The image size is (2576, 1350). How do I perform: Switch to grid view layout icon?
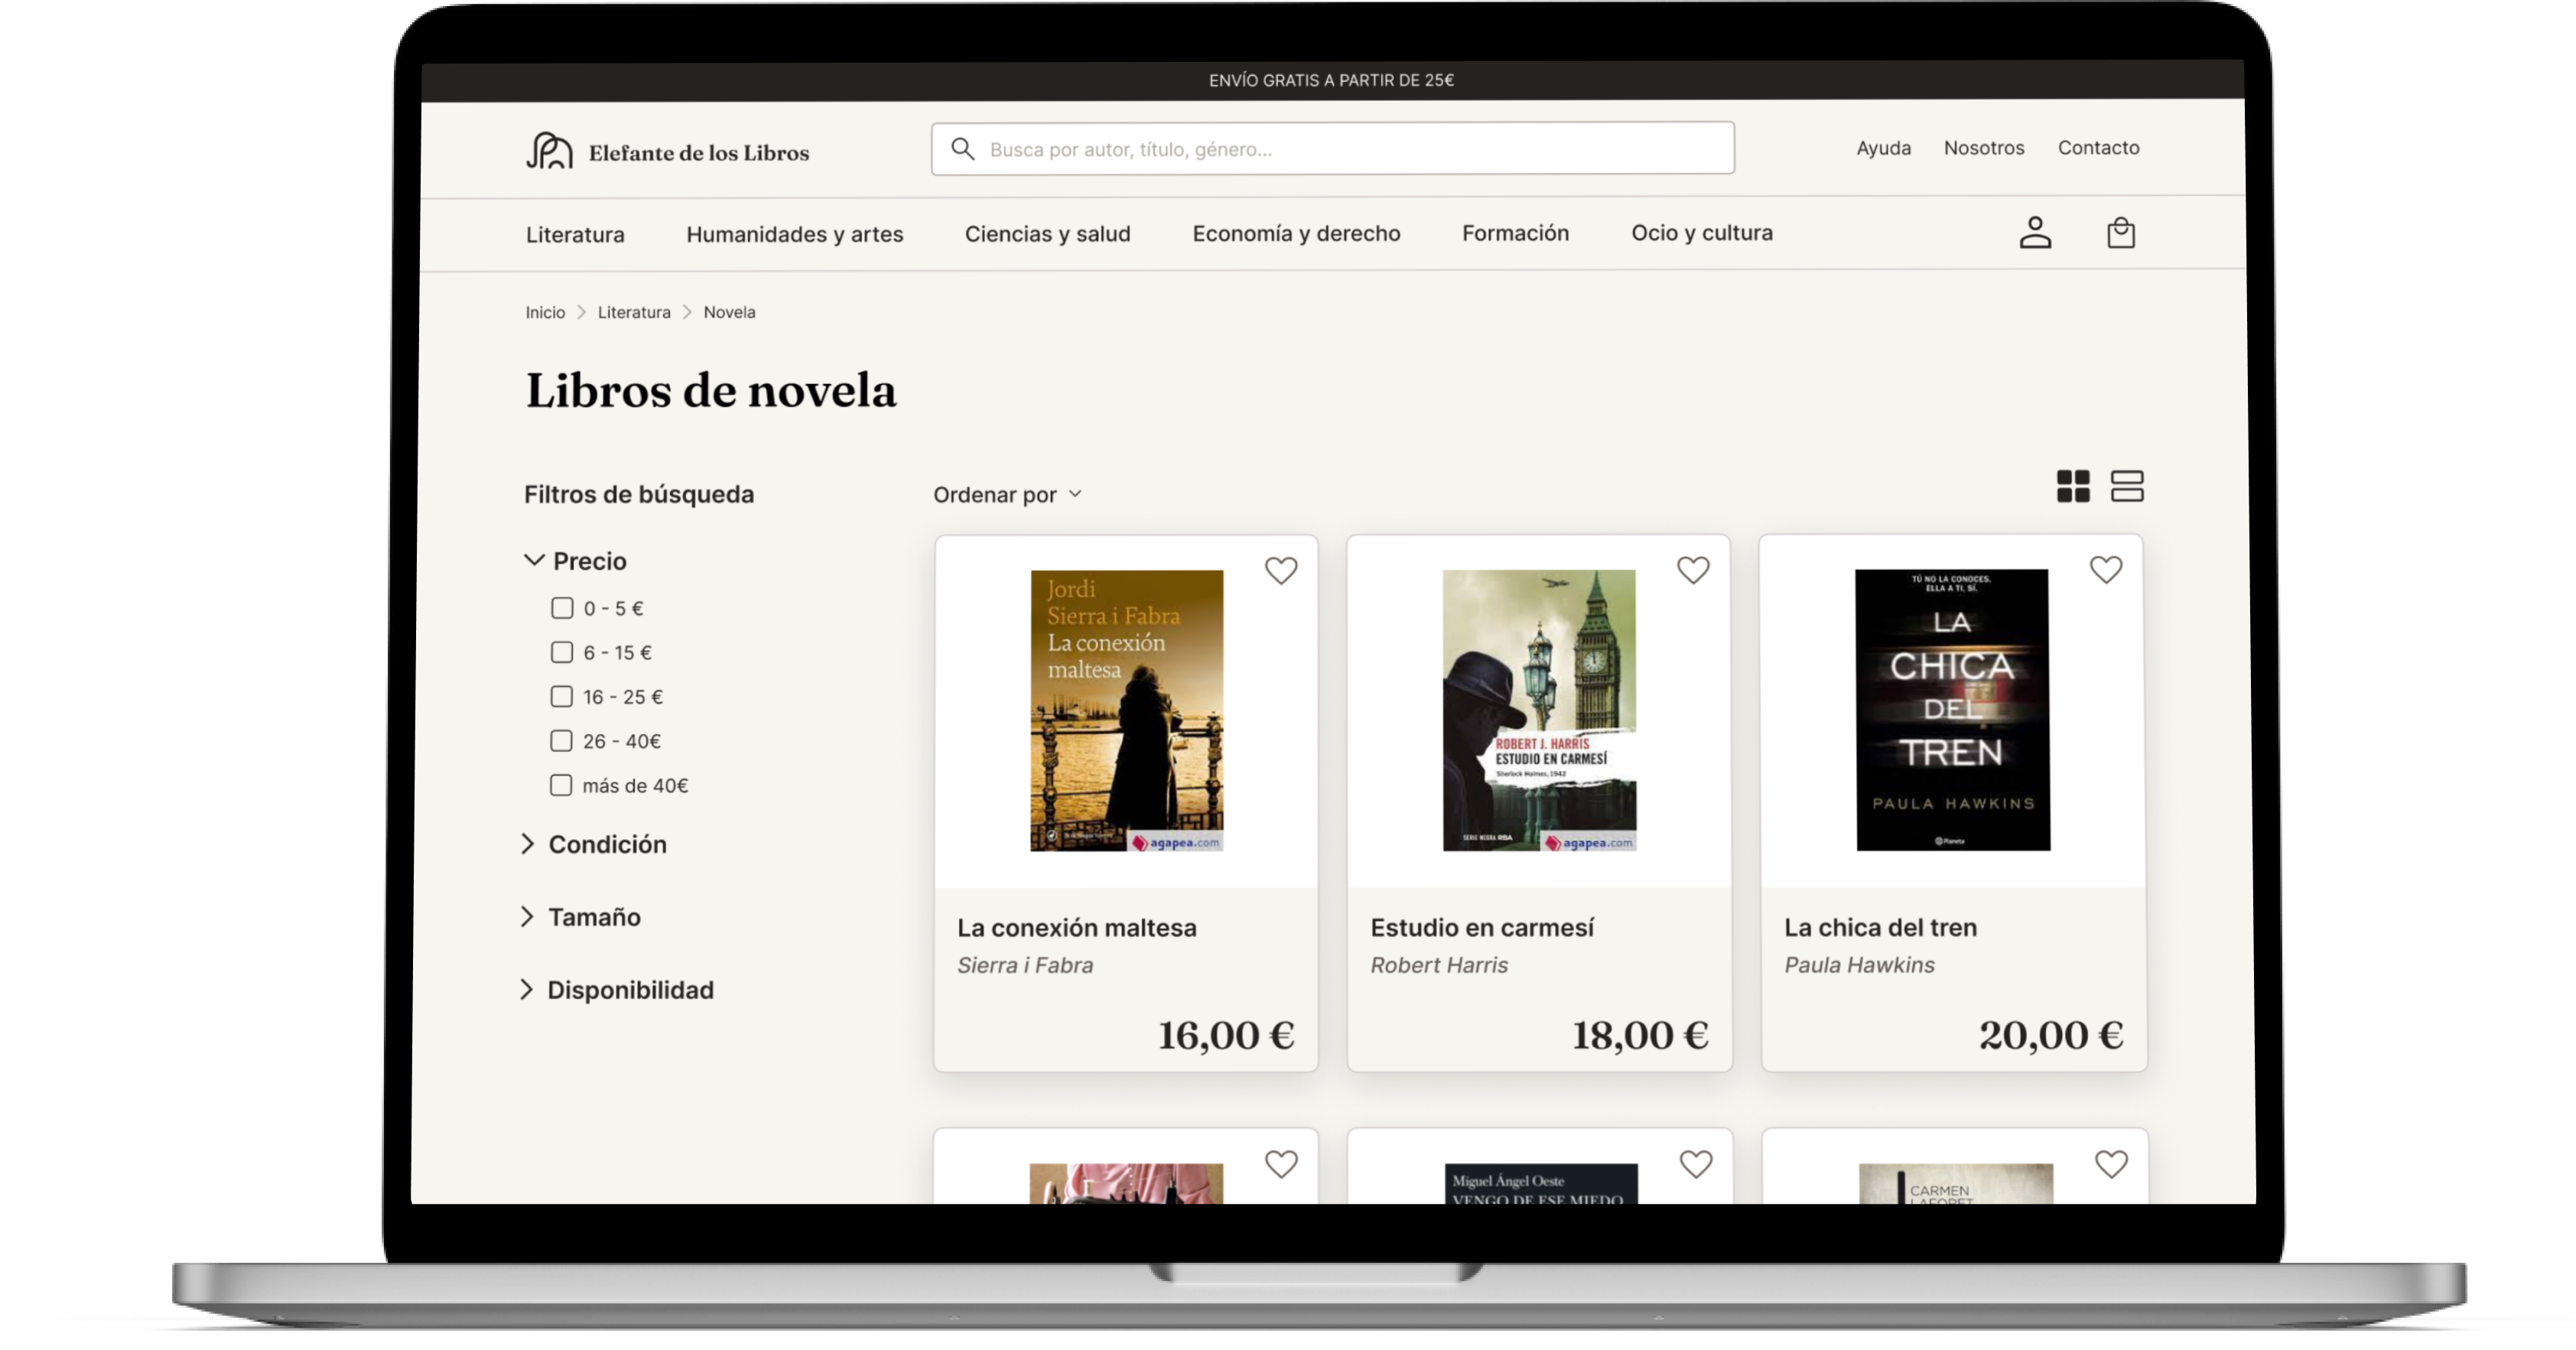[2072, 486]
